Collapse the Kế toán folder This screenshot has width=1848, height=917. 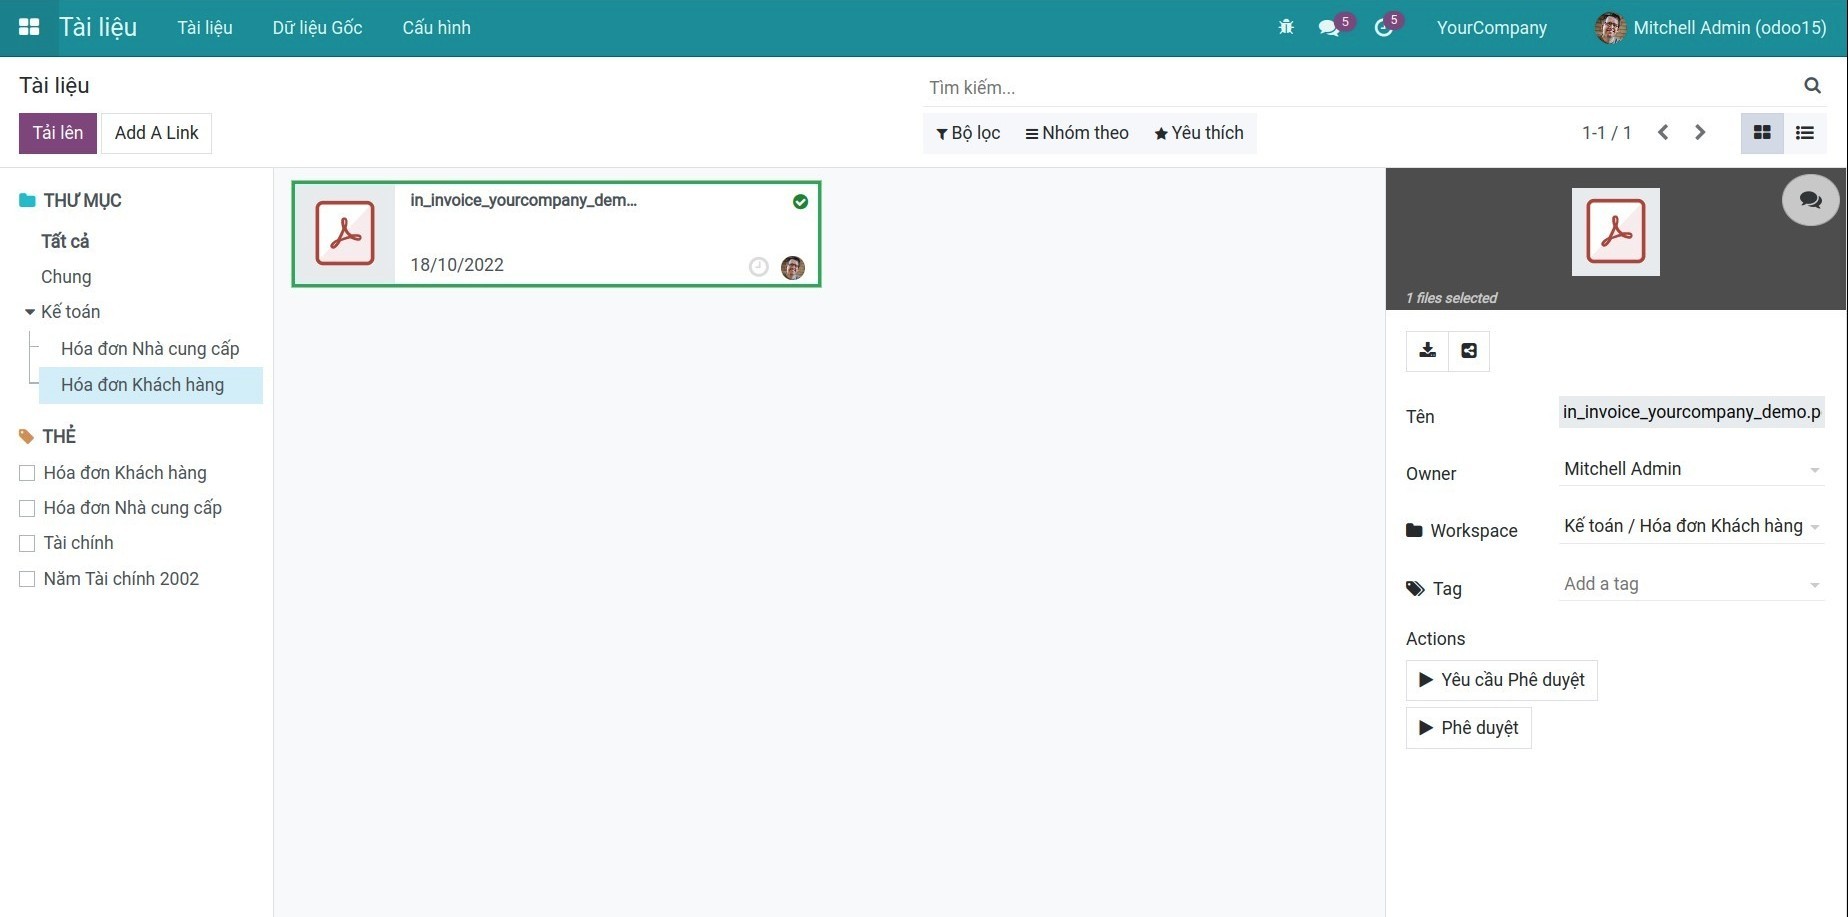pos(30,312)
